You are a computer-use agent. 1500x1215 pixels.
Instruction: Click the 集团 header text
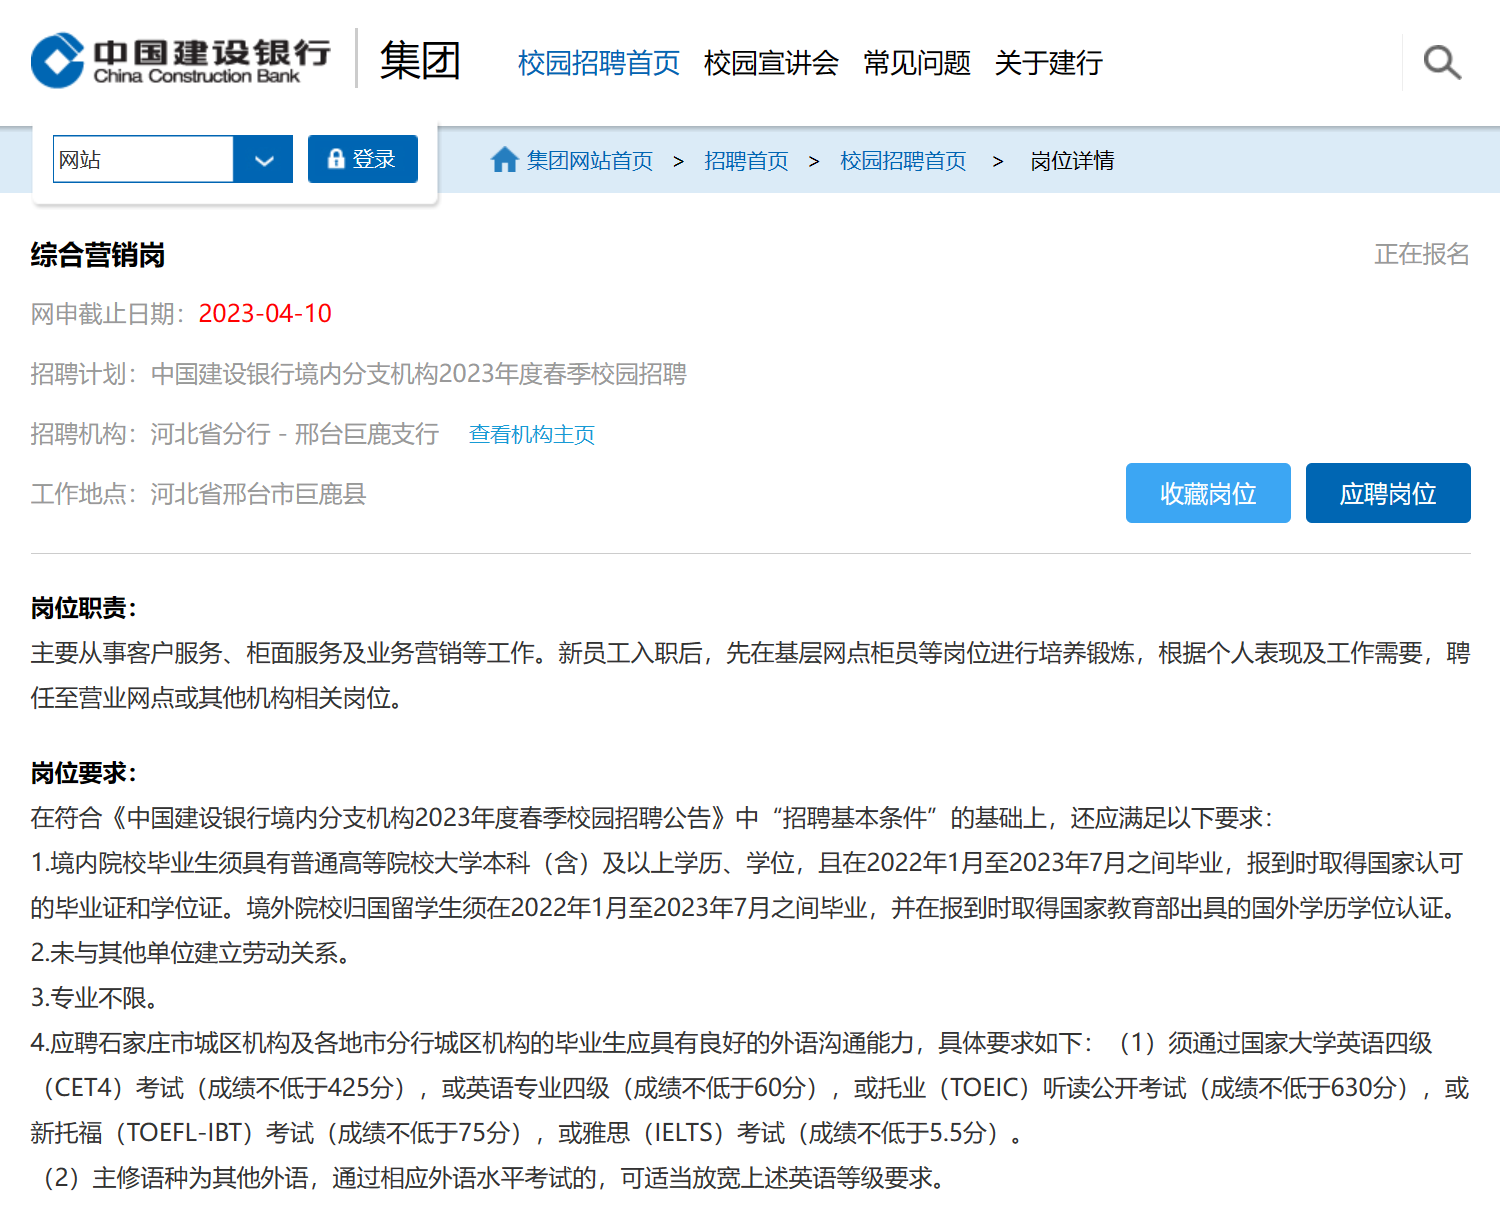click(420, 61)
